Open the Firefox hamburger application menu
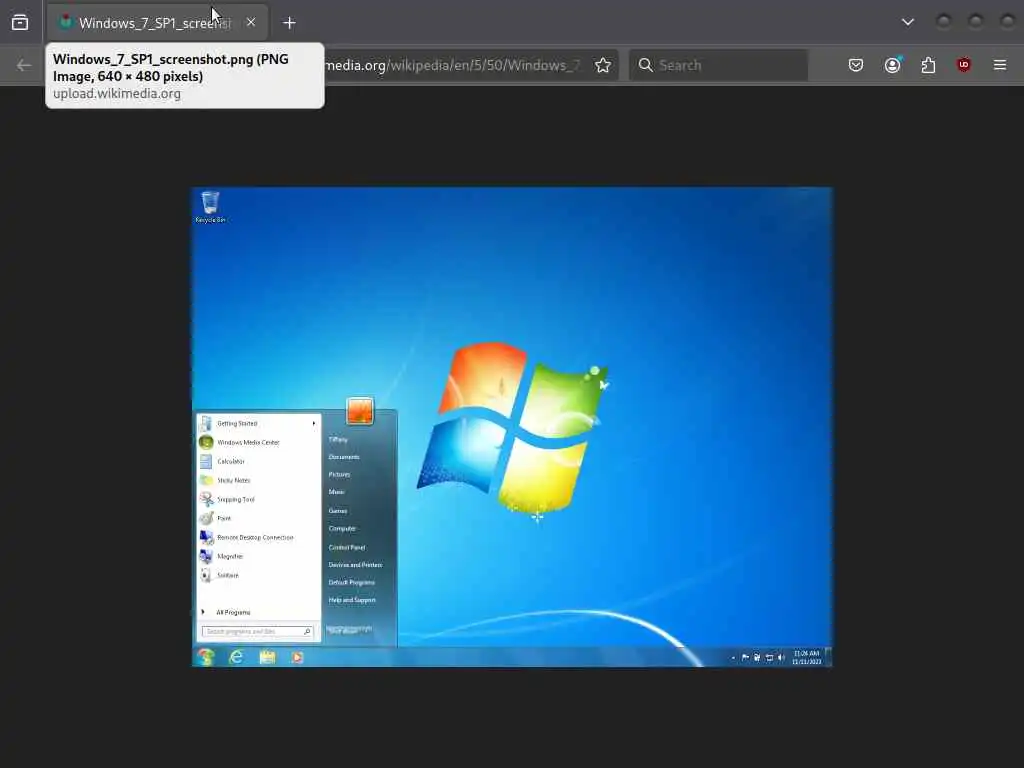The width and height of the screenshot is (1024, 768). coord(999,65)
